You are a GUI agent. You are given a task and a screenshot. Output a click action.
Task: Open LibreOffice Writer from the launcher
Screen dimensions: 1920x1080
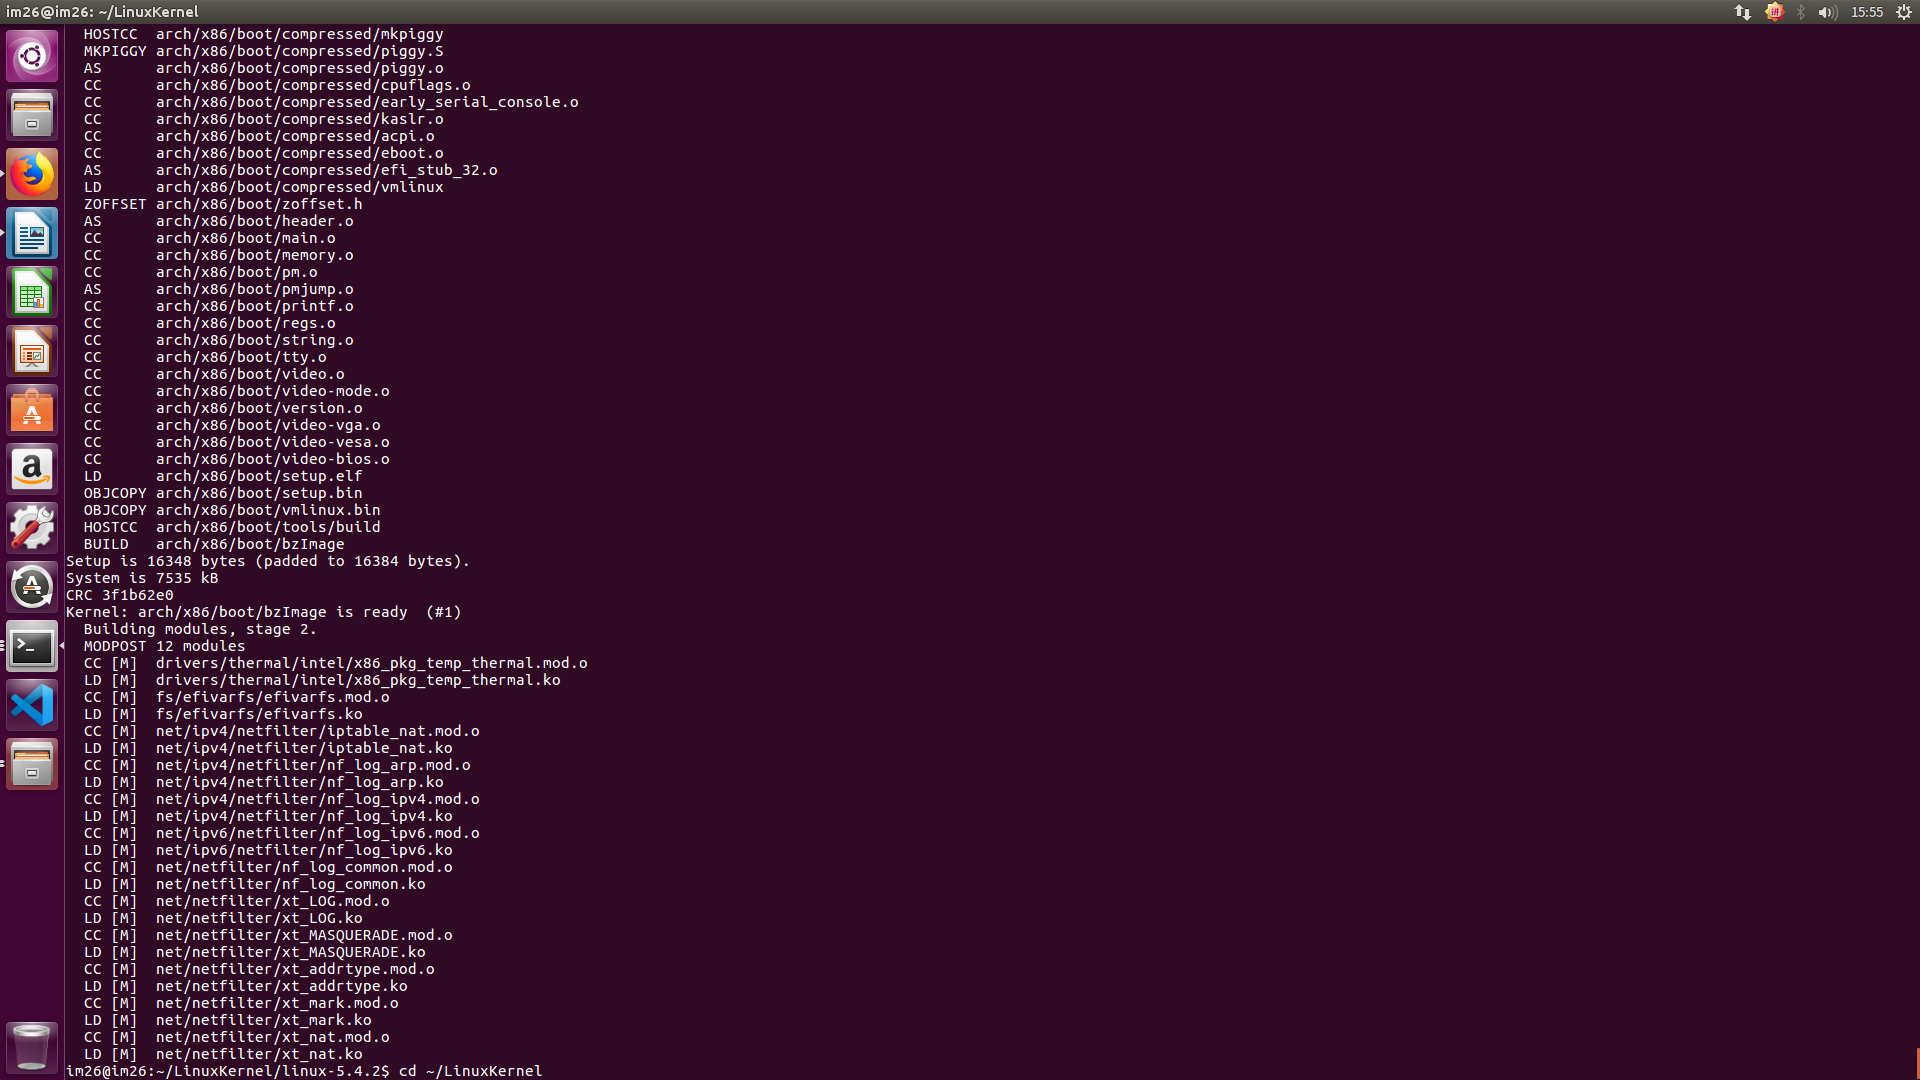tap(32, 234)
